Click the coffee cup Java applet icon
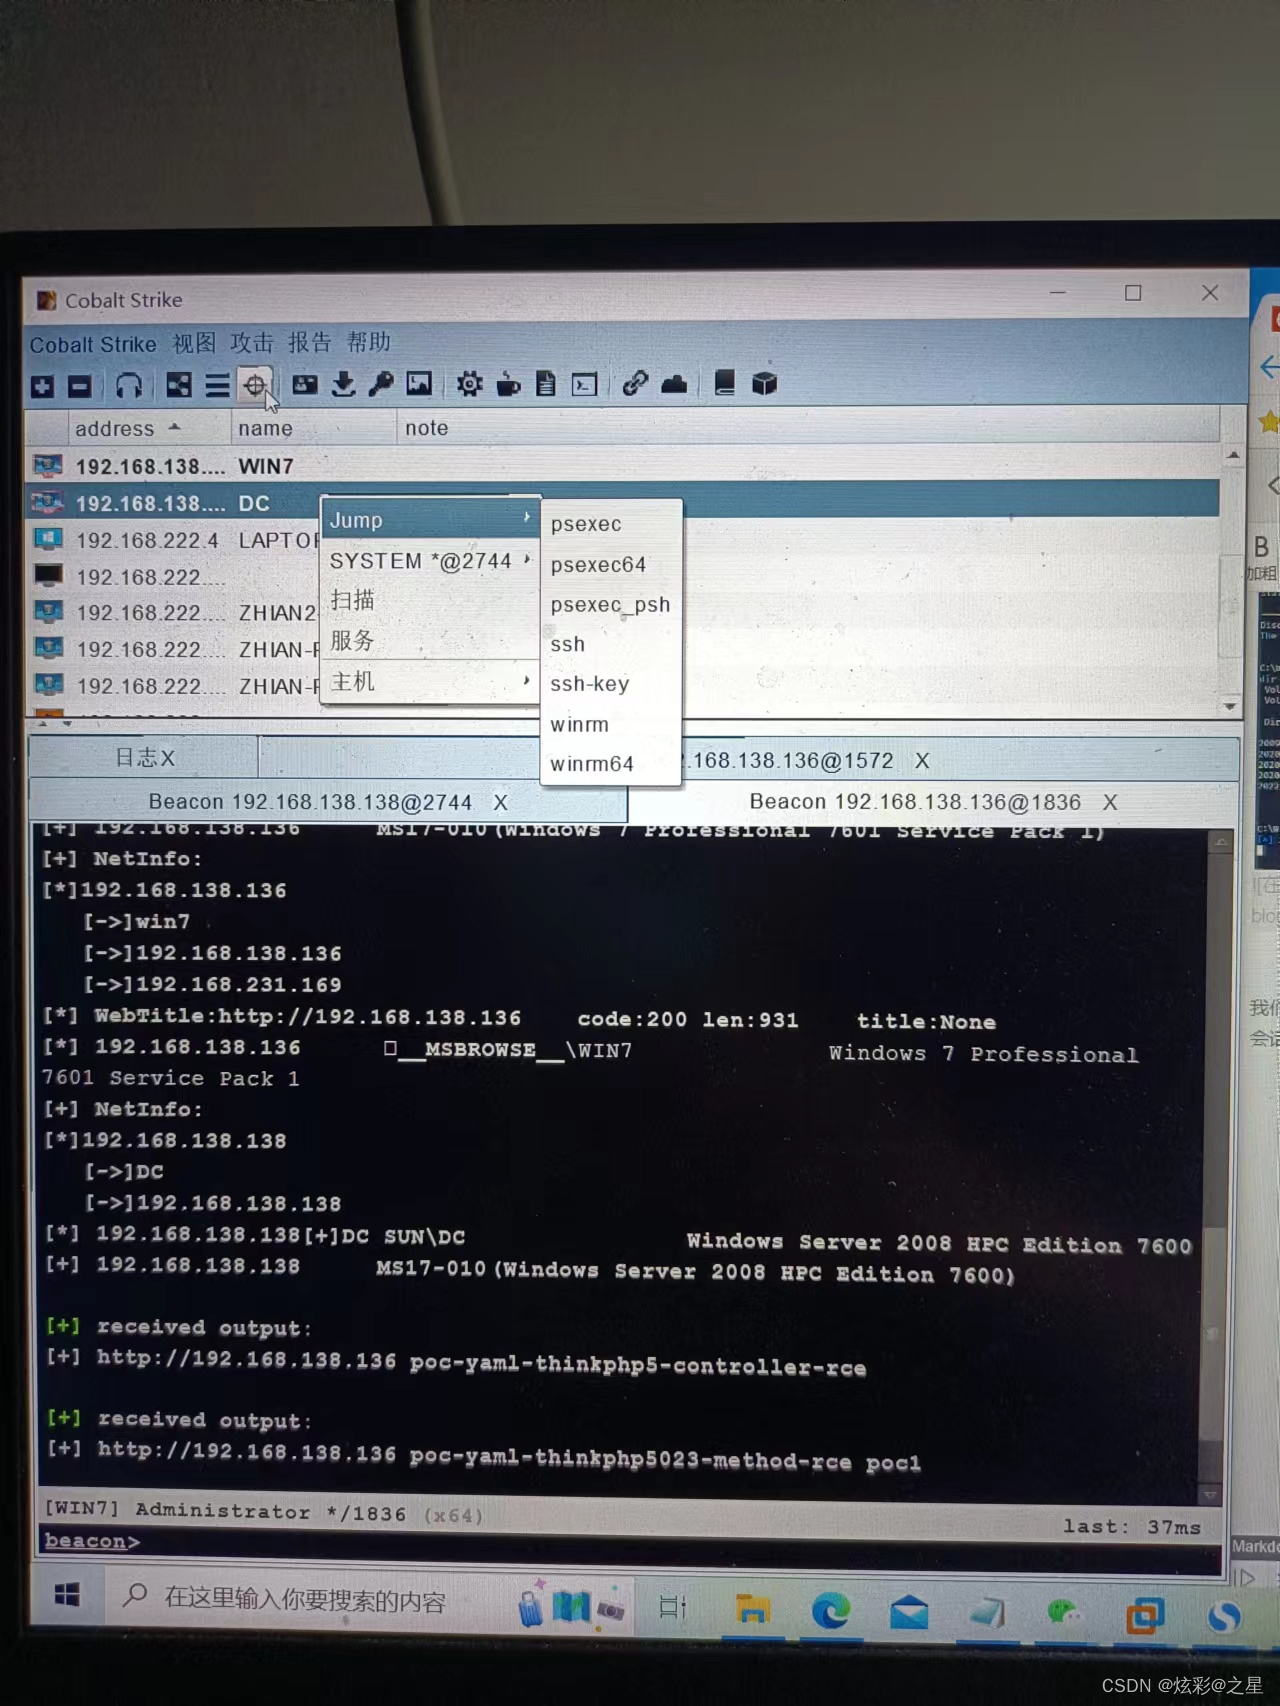This screenshot has width=1280, height=1706. point(508,384)
